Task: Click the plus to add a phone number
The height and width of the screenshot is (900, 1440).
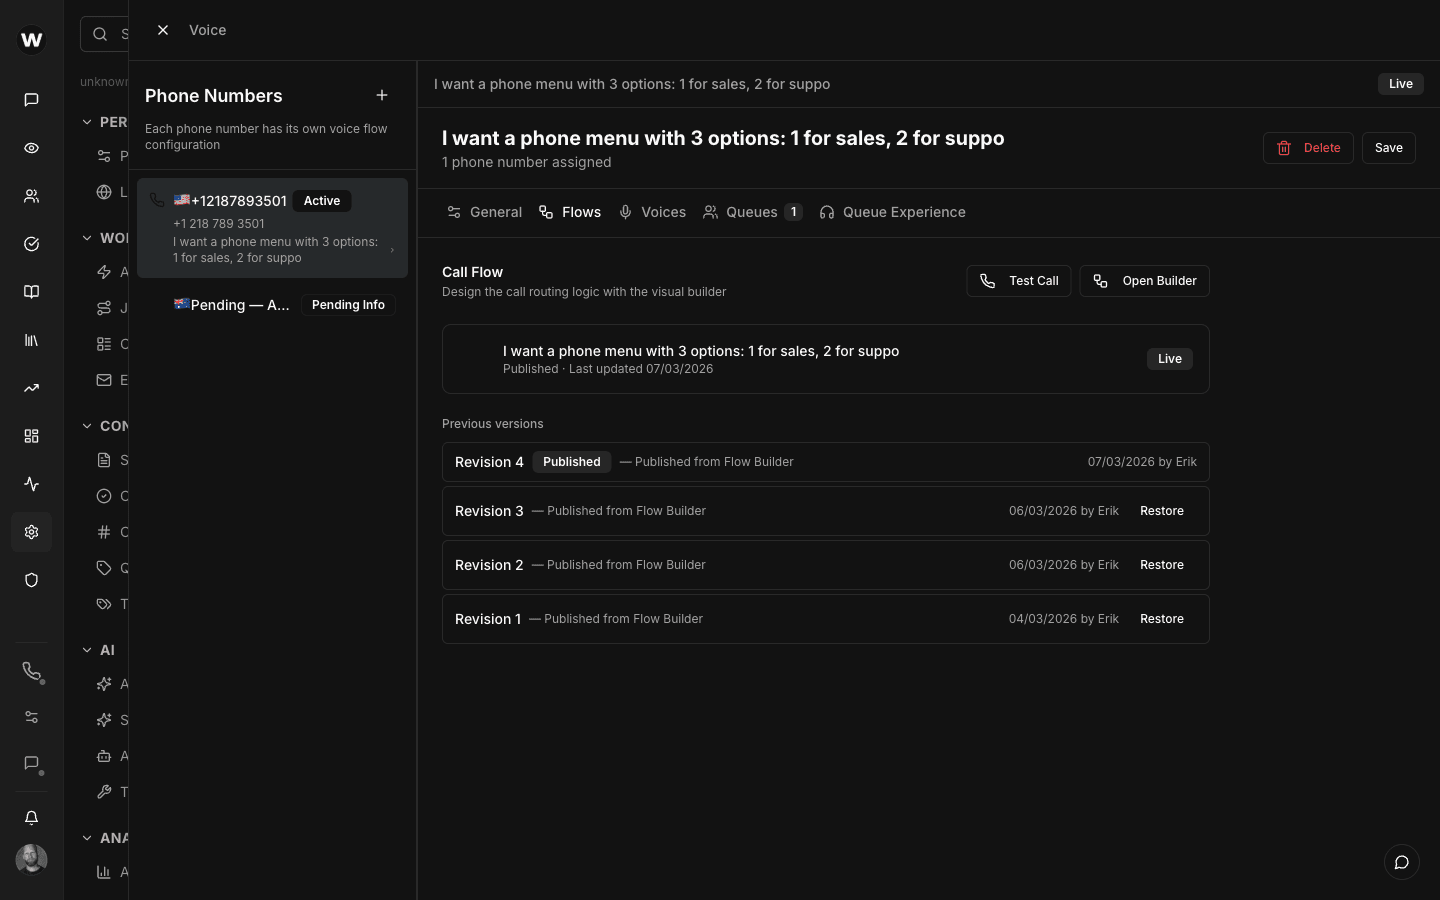Action: tap(382, 95)
